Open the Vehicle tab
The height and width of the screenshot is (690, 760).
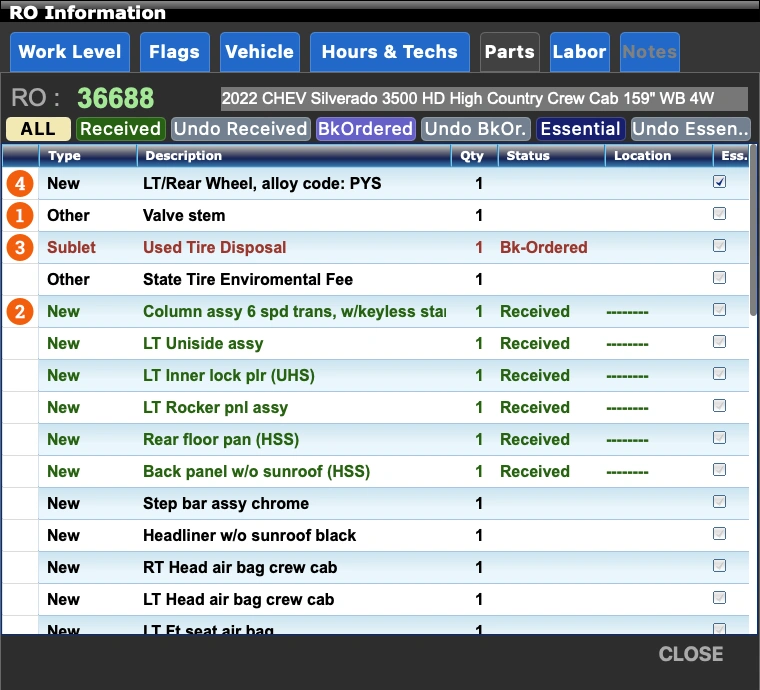(259, 52)
